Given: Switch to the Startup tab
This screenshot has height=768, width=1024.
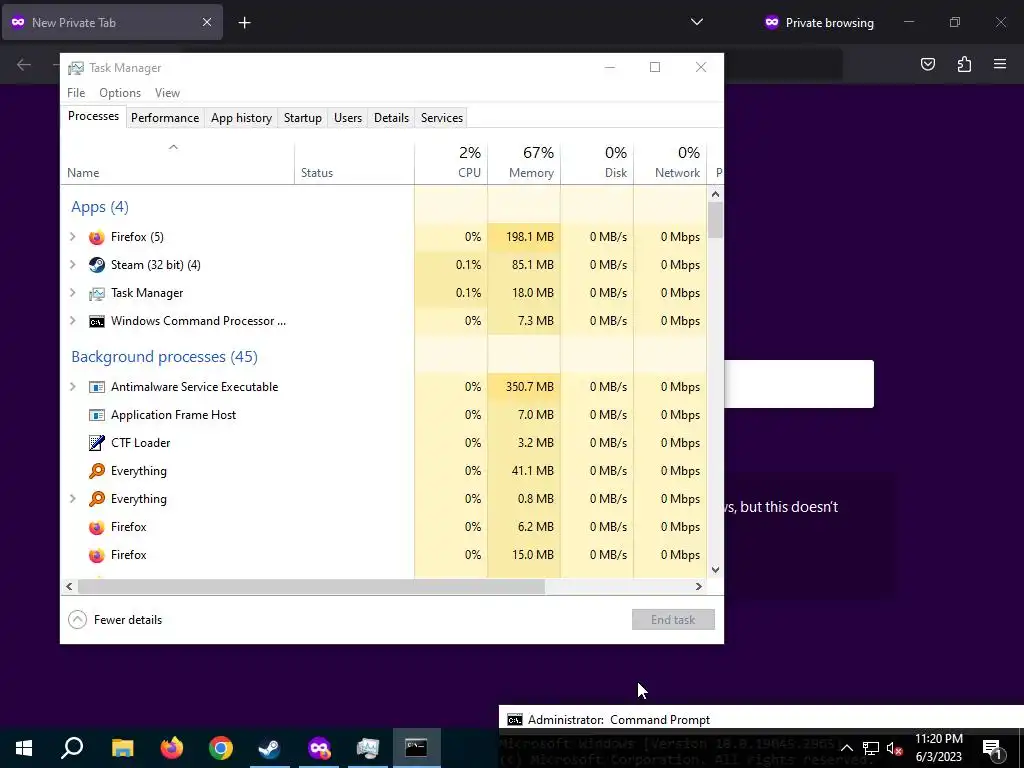Looking at the screenshot, I should click(x=302, y=118).
